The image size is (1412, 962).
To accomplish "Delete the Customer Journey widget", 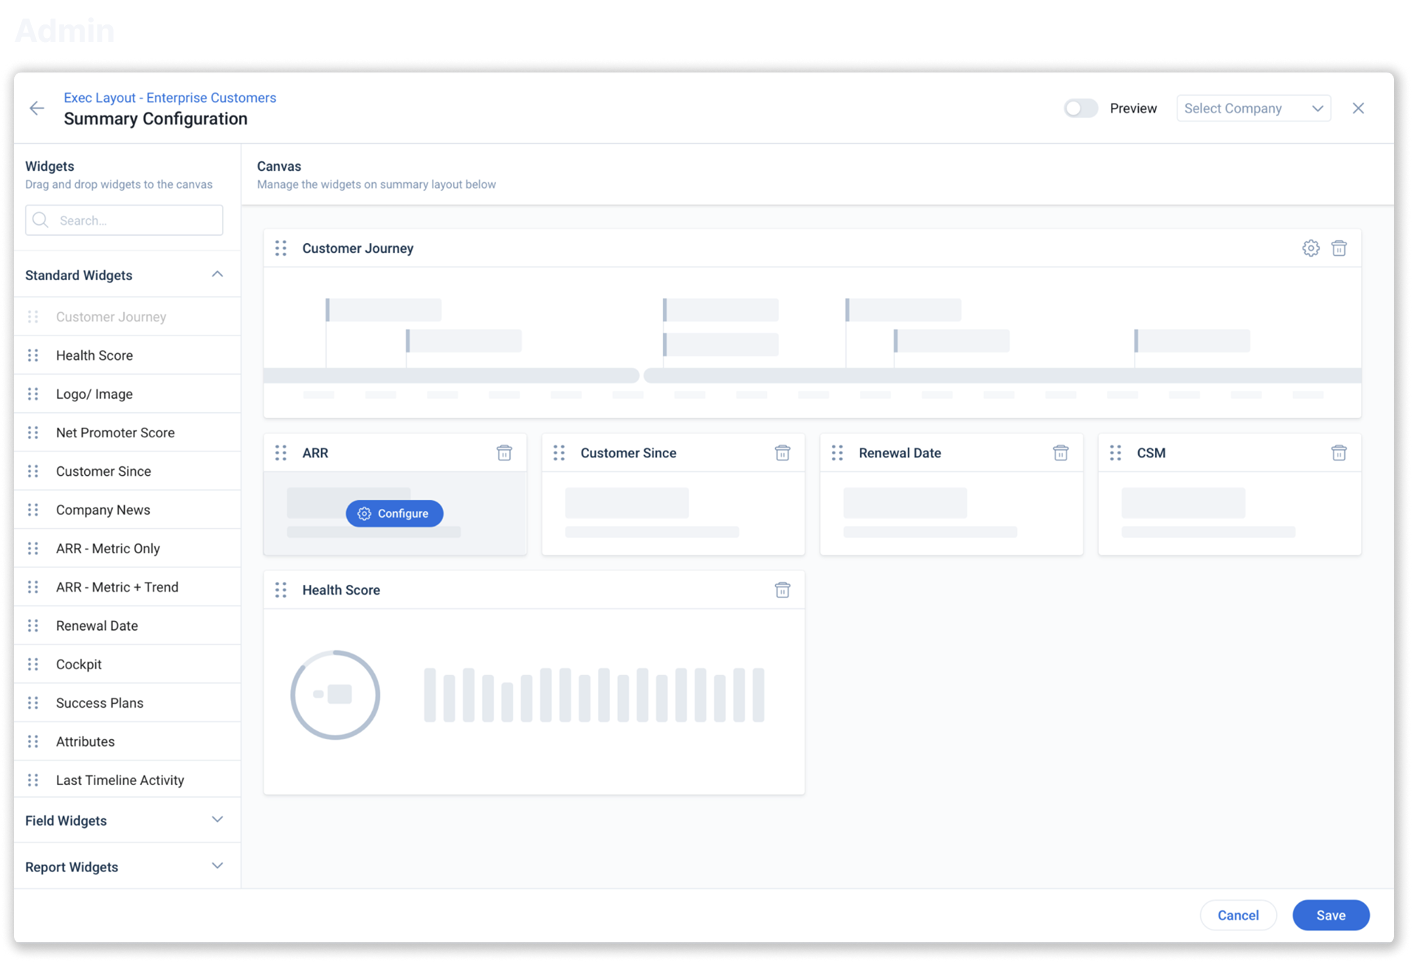I will [x=1339, y=248].
